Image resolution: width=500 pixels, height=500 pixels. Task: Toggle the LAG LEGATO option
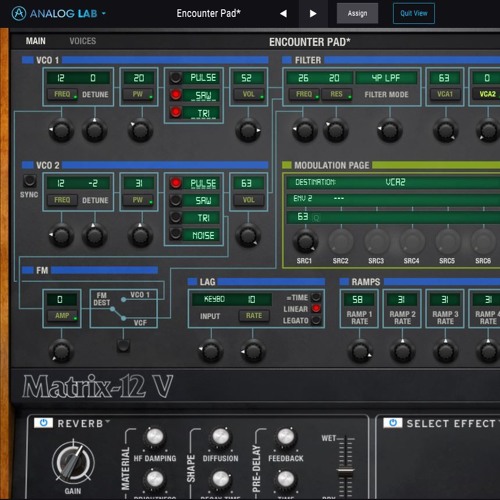pyautogui.click(x=316, y=320)
